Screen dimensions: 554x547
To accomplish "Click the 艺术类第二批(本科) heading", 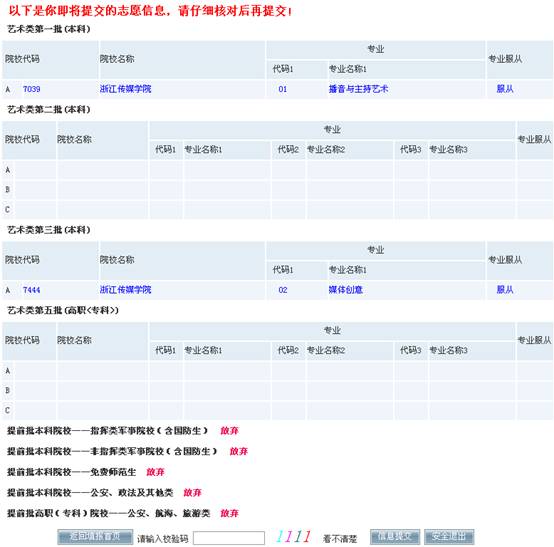I will [x=49, y=110].
